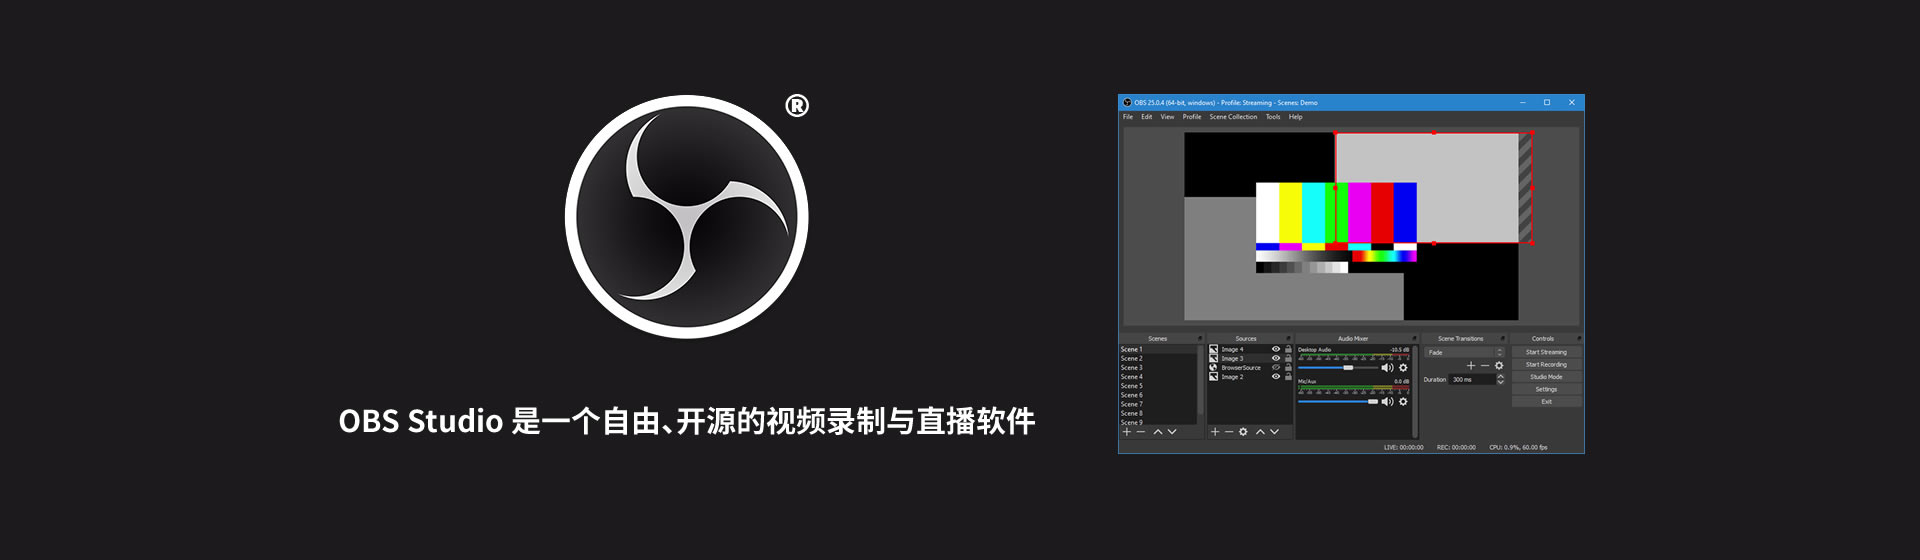The height and width of the screenshot is (560, 1920).
Task: Open the Scene Collection menu
Action: pyautogui.click(x=1233, y=117)
